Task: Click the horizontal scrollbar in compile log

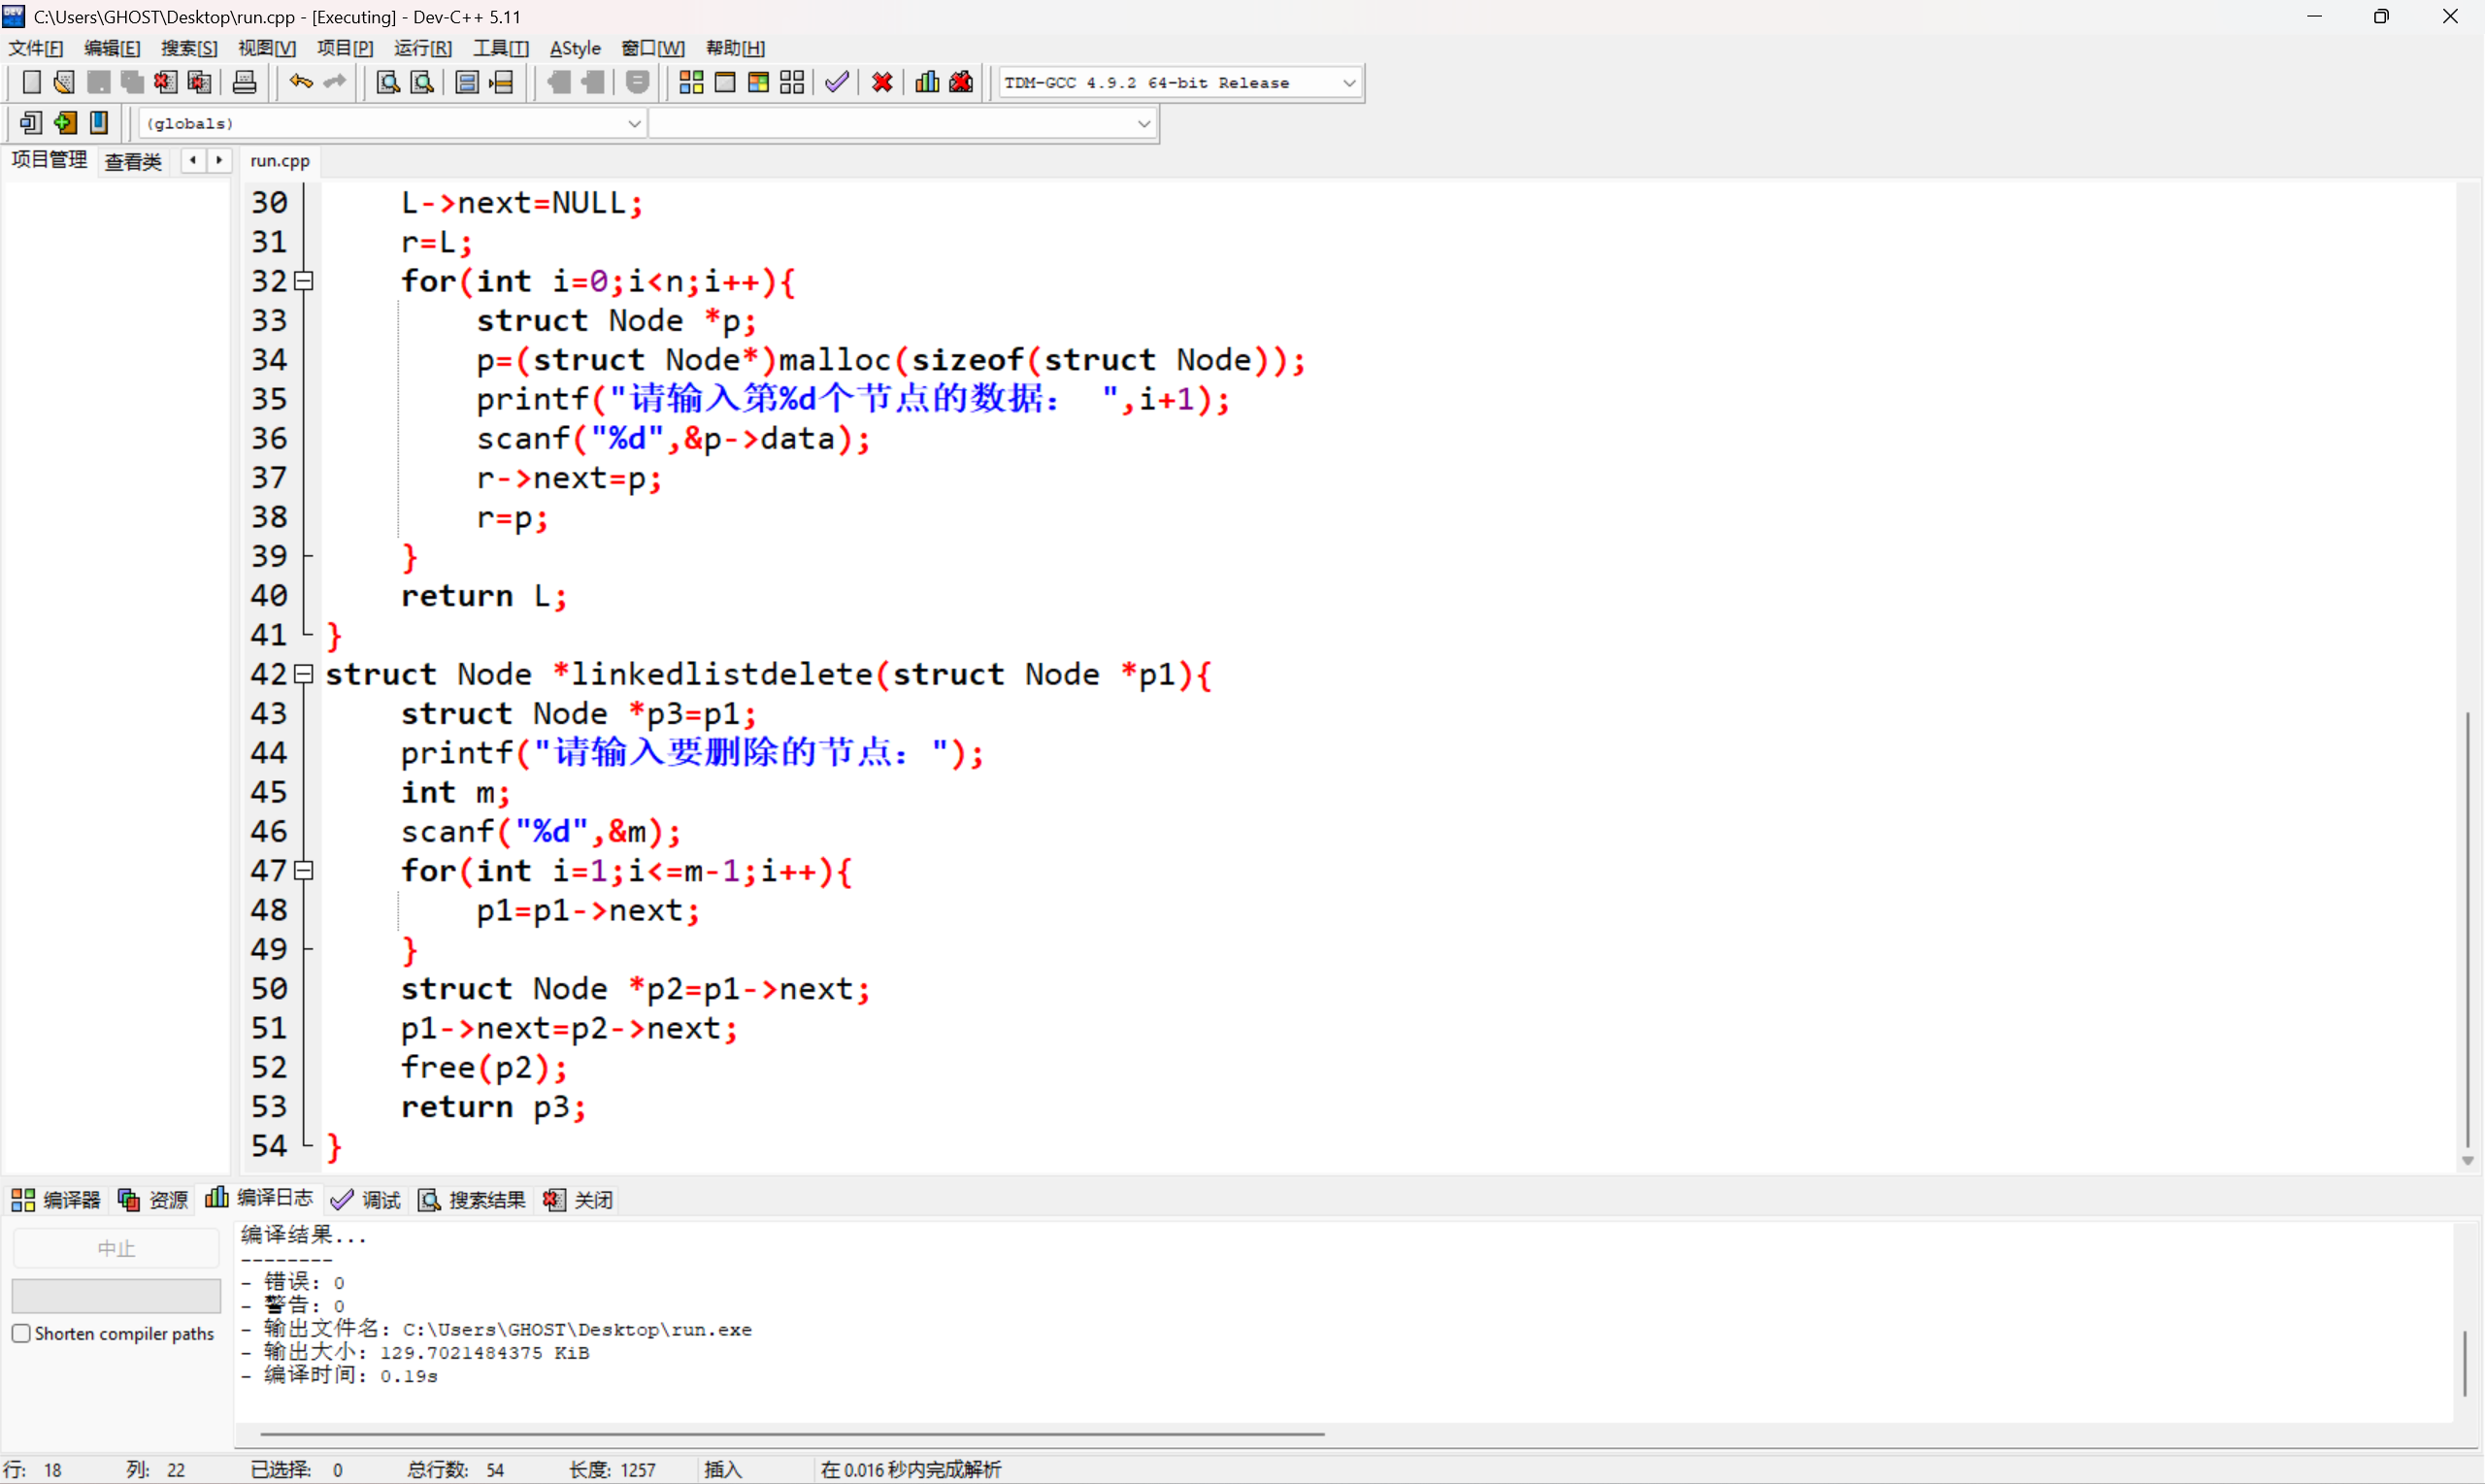Action: click(x=790, y=1434)
